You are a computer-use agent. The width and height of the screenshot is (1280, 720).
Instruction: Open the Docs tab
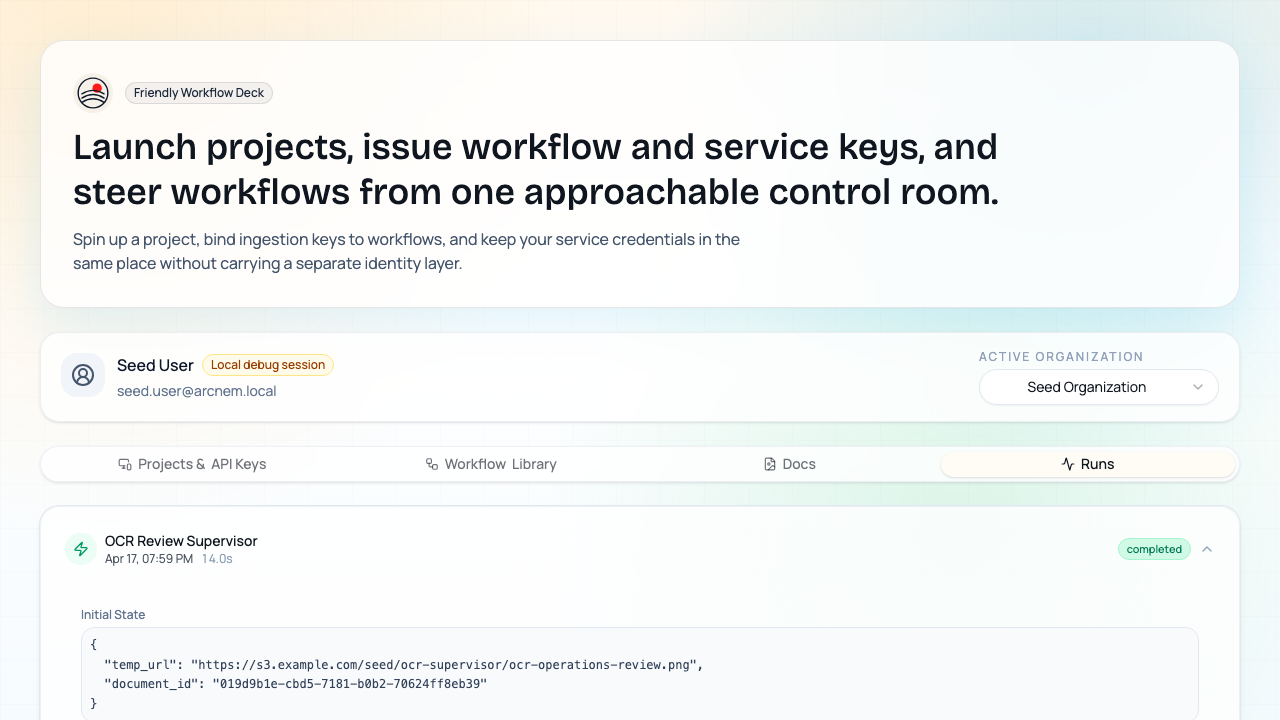coord(789,464)
